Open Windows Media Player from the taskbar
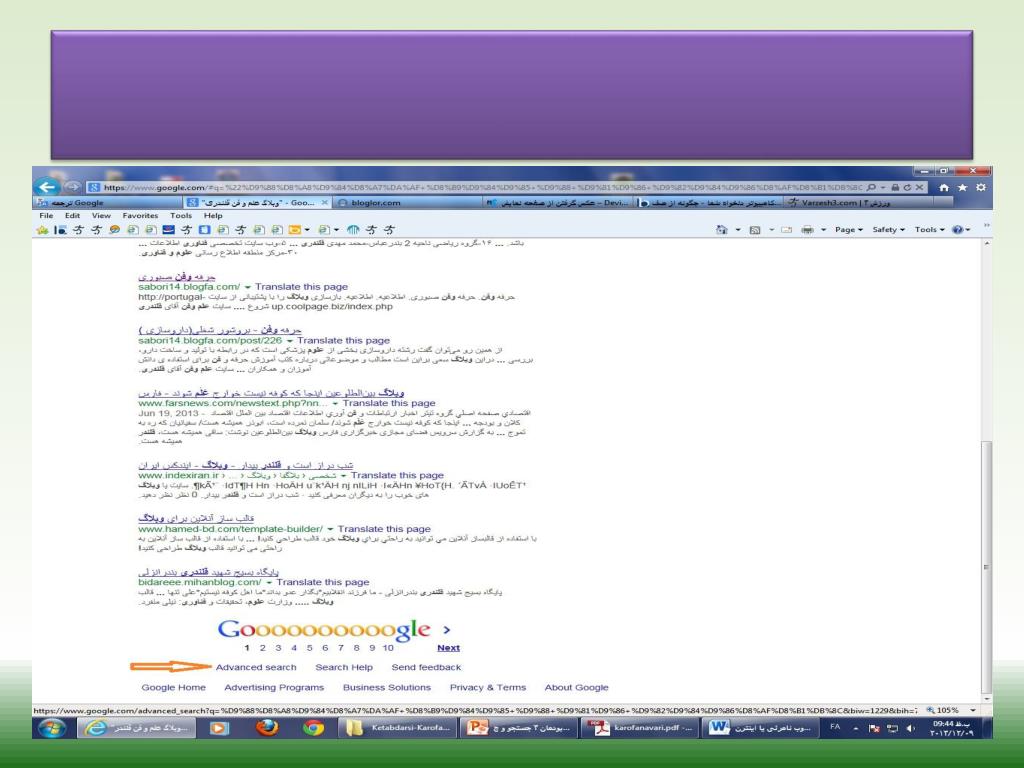This screenshot has width=1024, height=768. tap(219, 728)
